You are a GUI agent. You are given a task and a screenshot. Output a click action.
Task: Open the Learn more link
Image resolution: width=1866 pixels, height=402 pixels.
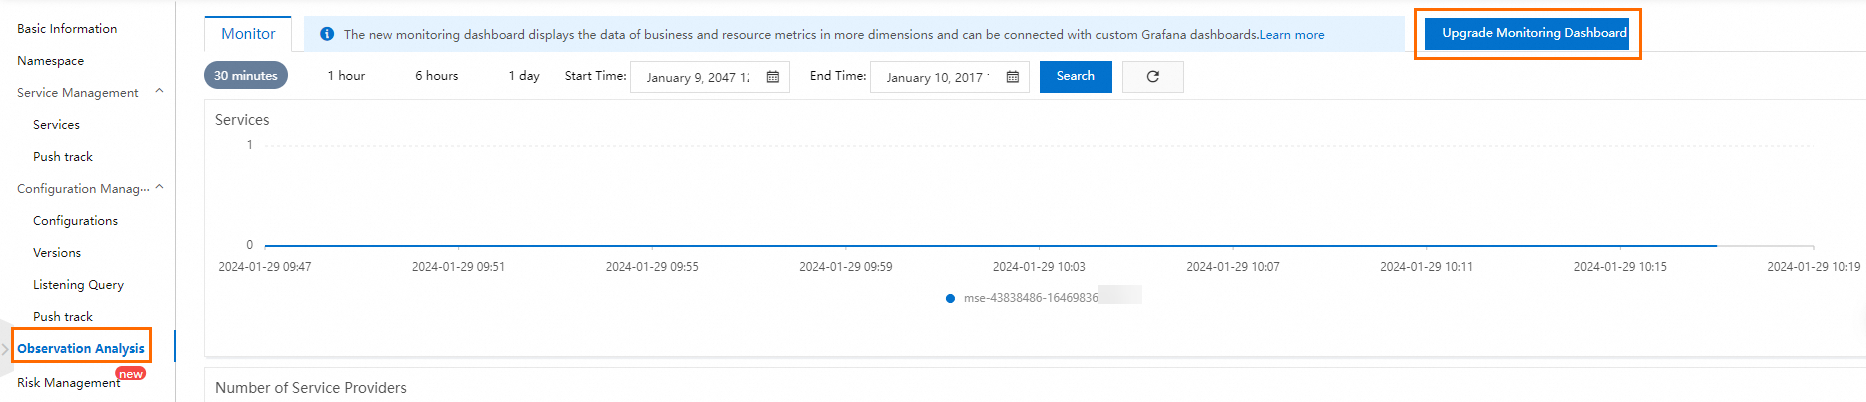(x=1292, y=35)
